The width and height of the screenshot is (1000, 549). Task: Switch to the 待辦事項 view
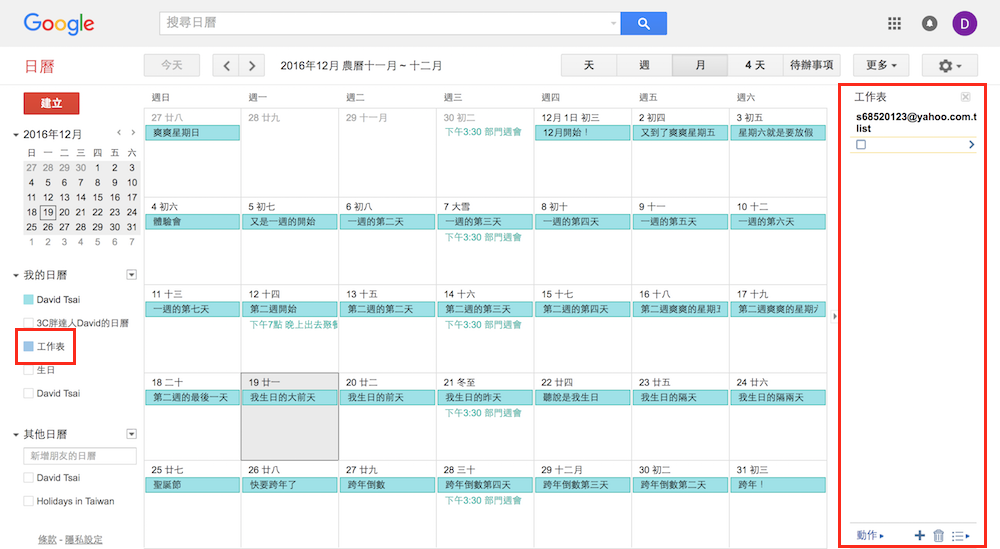(812, 66)
